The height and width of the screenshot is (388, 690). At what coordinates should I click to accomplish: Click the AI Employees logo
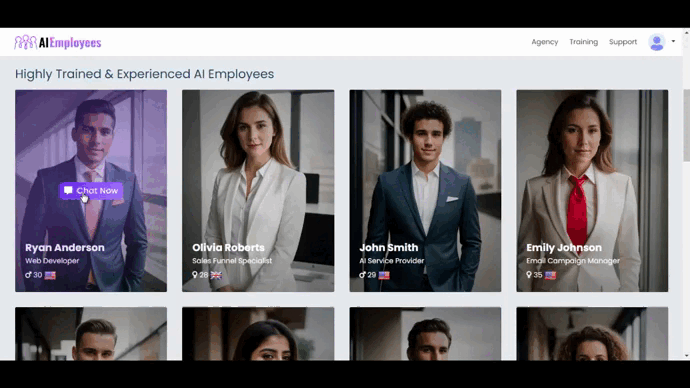(58, 42)
